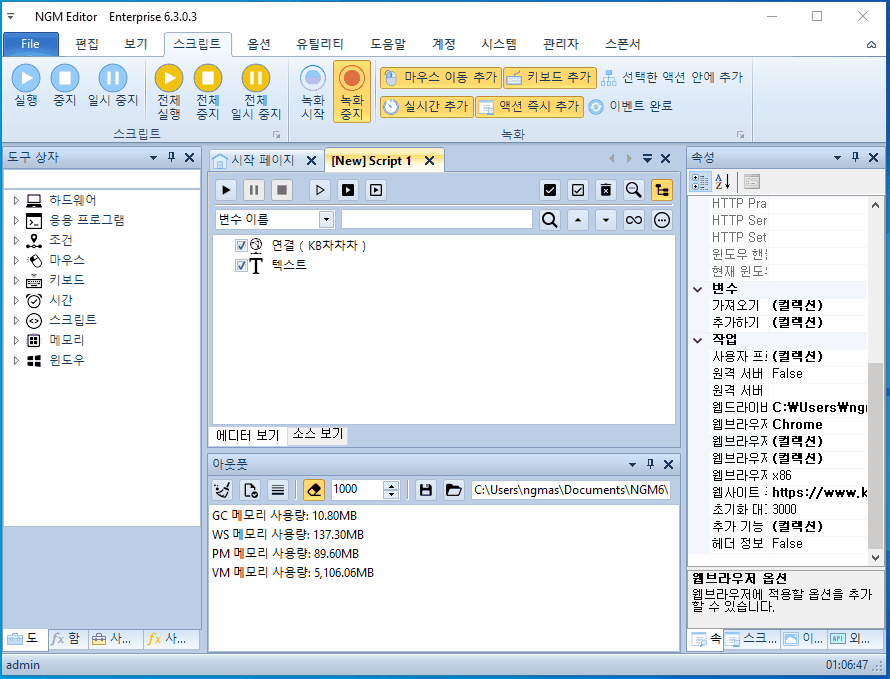The height and width of the screenshot is (679, 890).
Task: Expand the 시간 tree node
Action: tap(16, 300)
